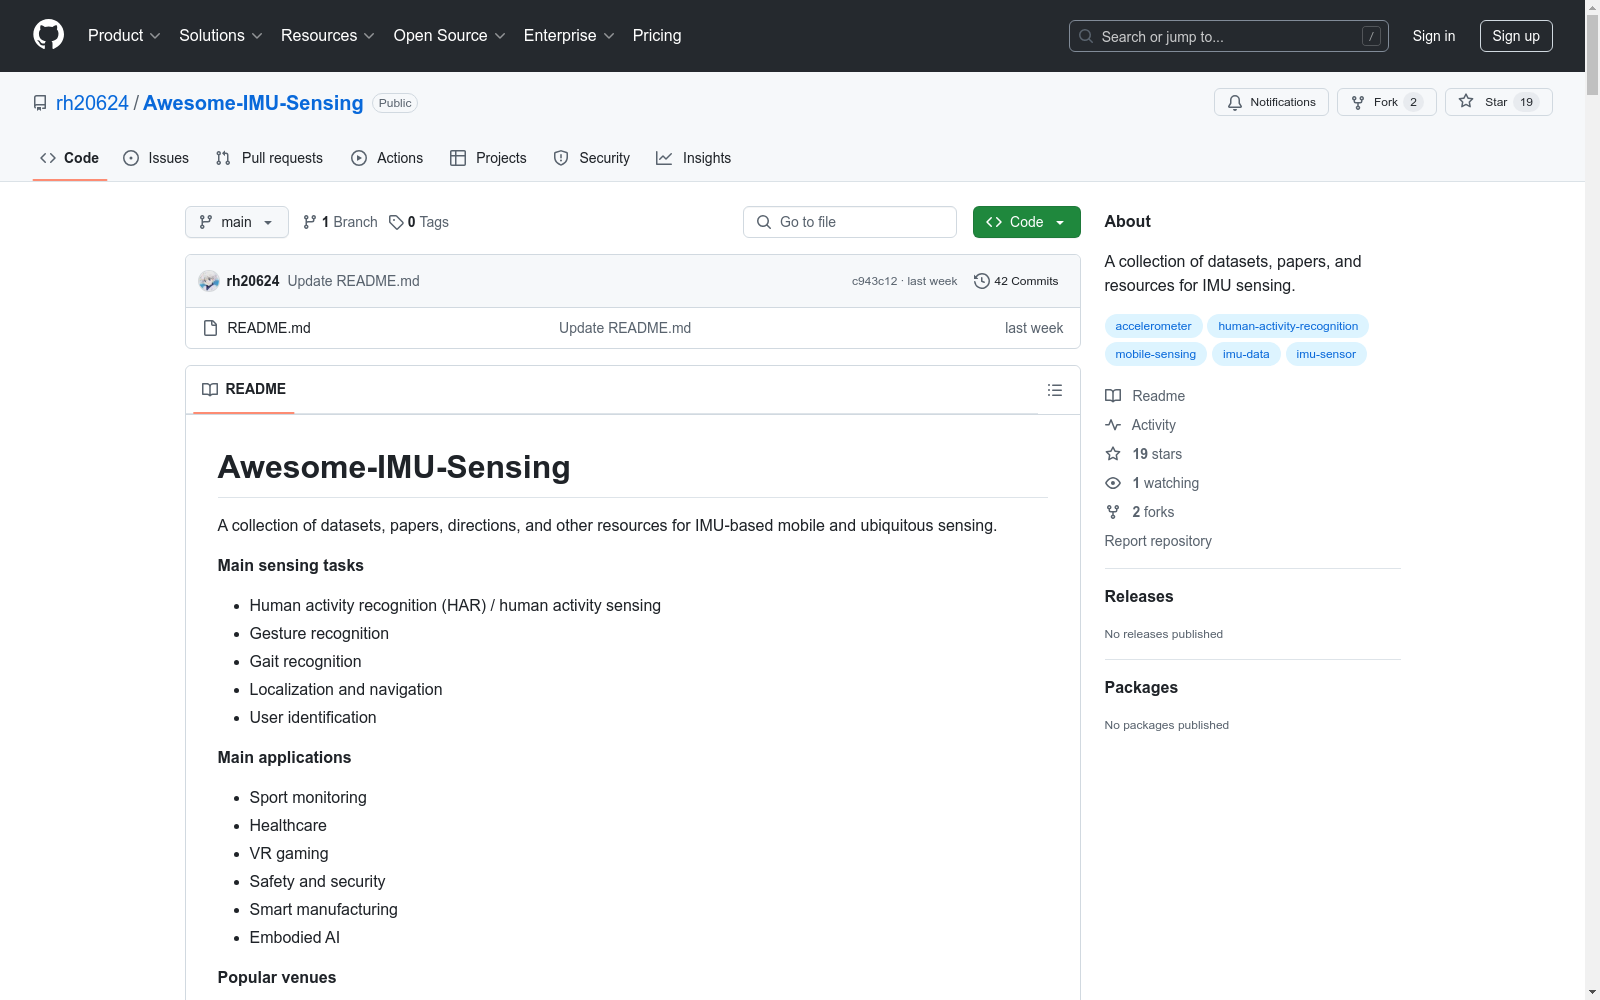Open the Code tab
The width and height of the screenshot is (1600, 1000).
(x=70, y=158)
